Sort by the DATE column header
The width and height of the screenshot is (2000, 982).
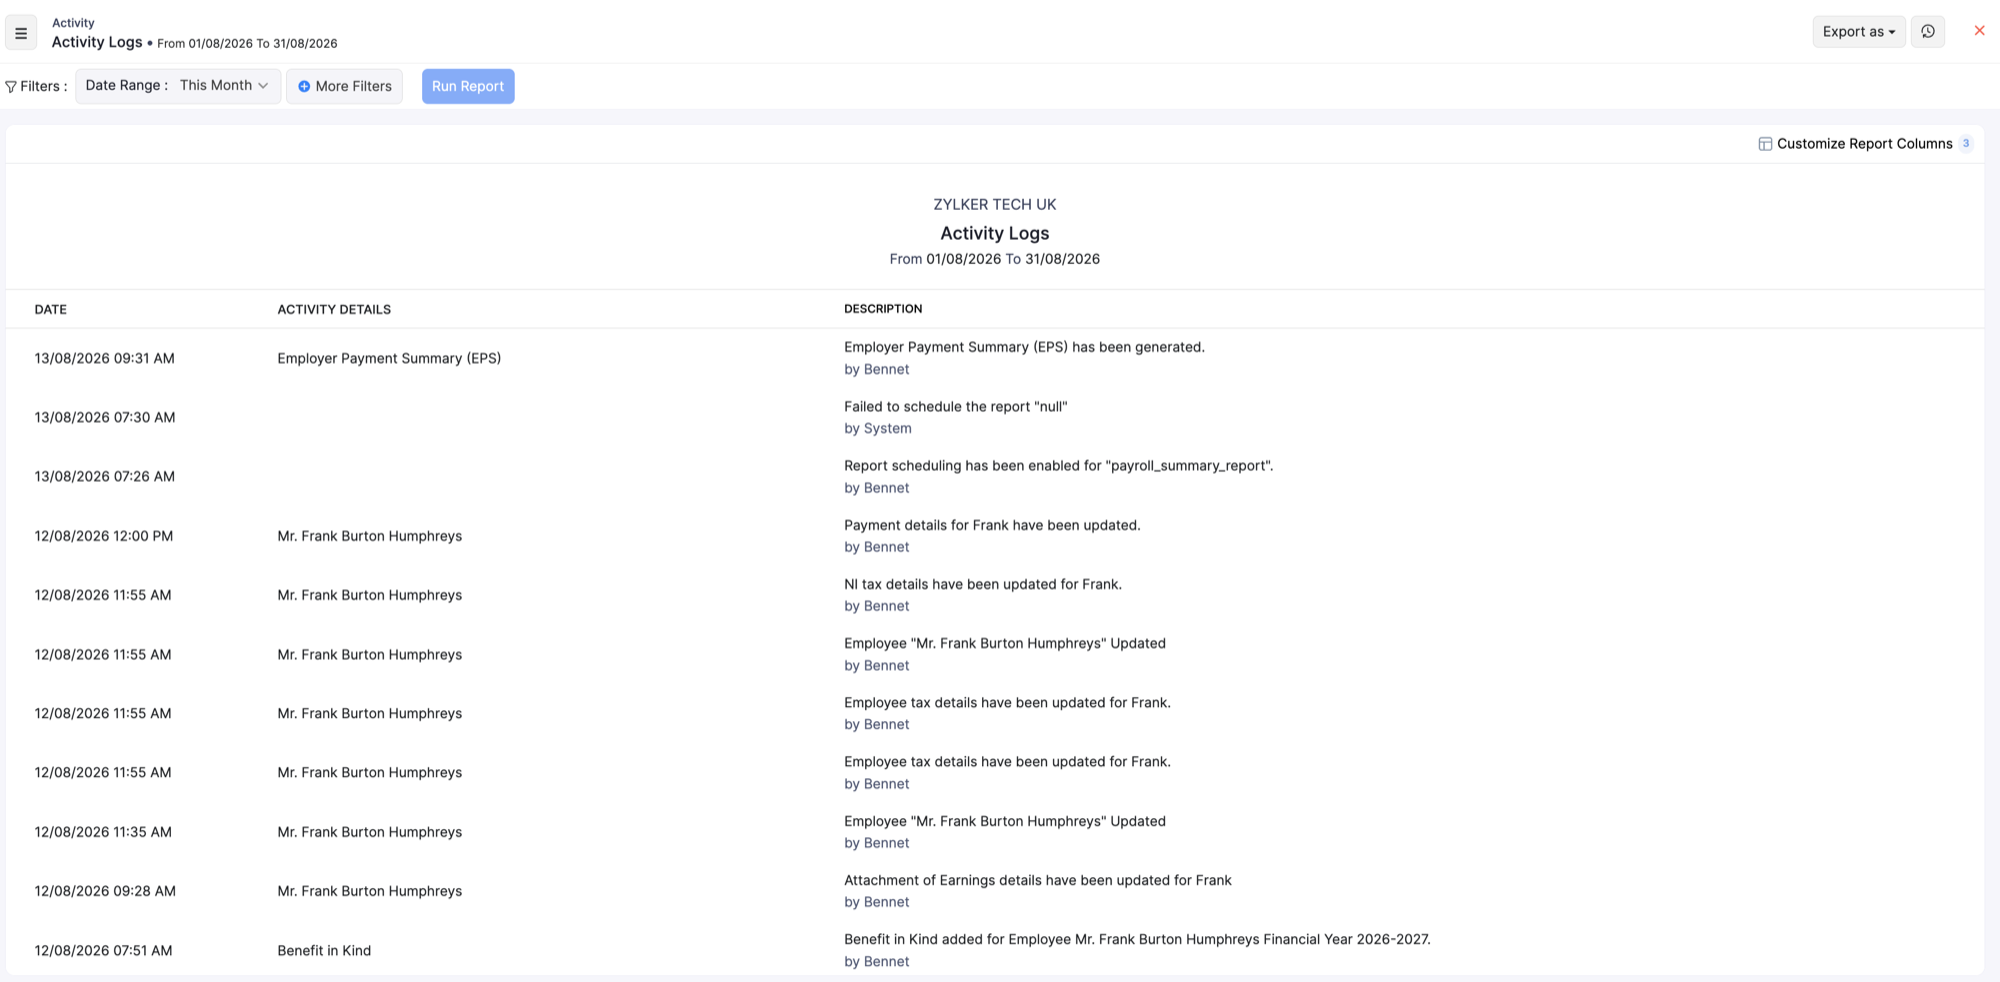click(51, 310)
